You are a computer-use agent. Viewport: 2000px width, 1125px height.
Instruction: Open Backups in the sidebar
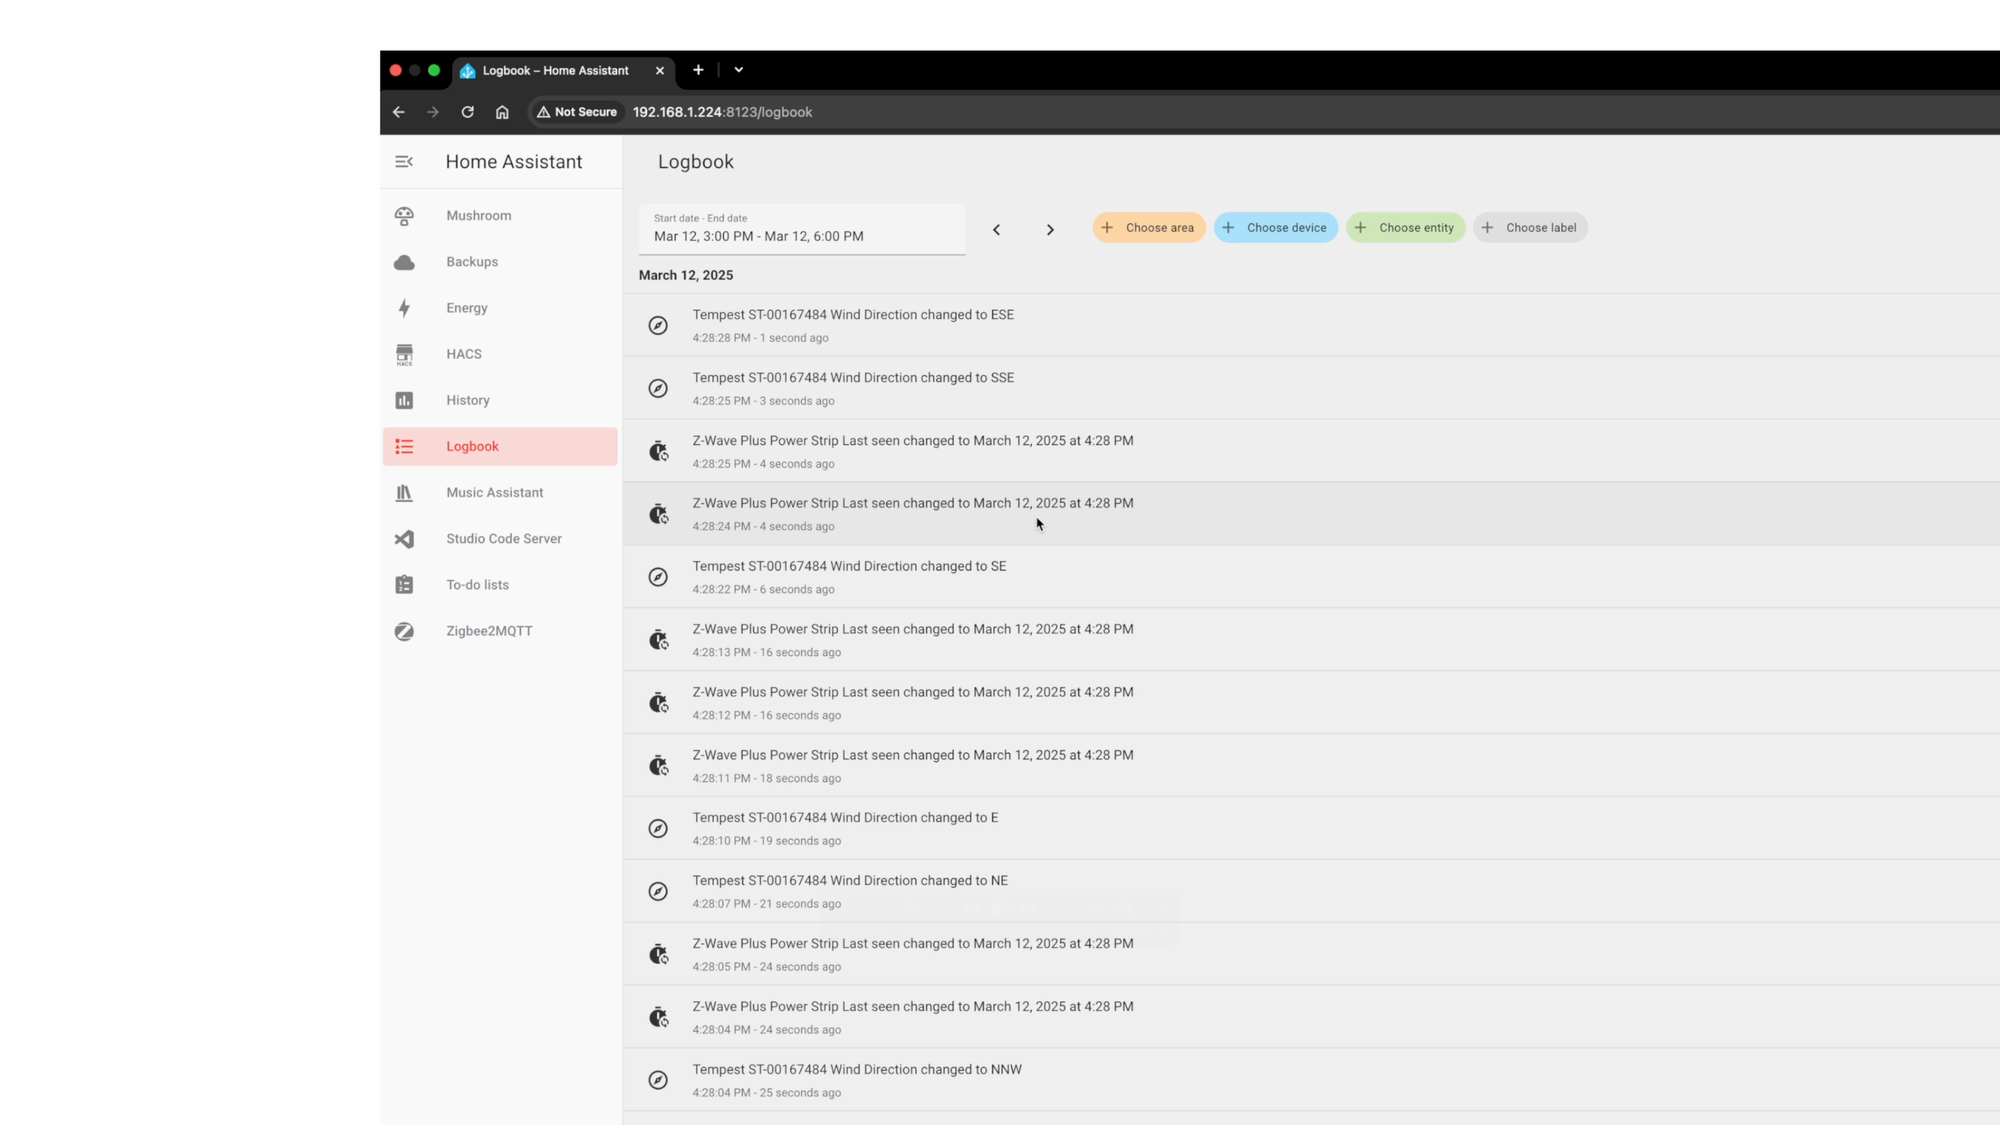pos(500,262)
